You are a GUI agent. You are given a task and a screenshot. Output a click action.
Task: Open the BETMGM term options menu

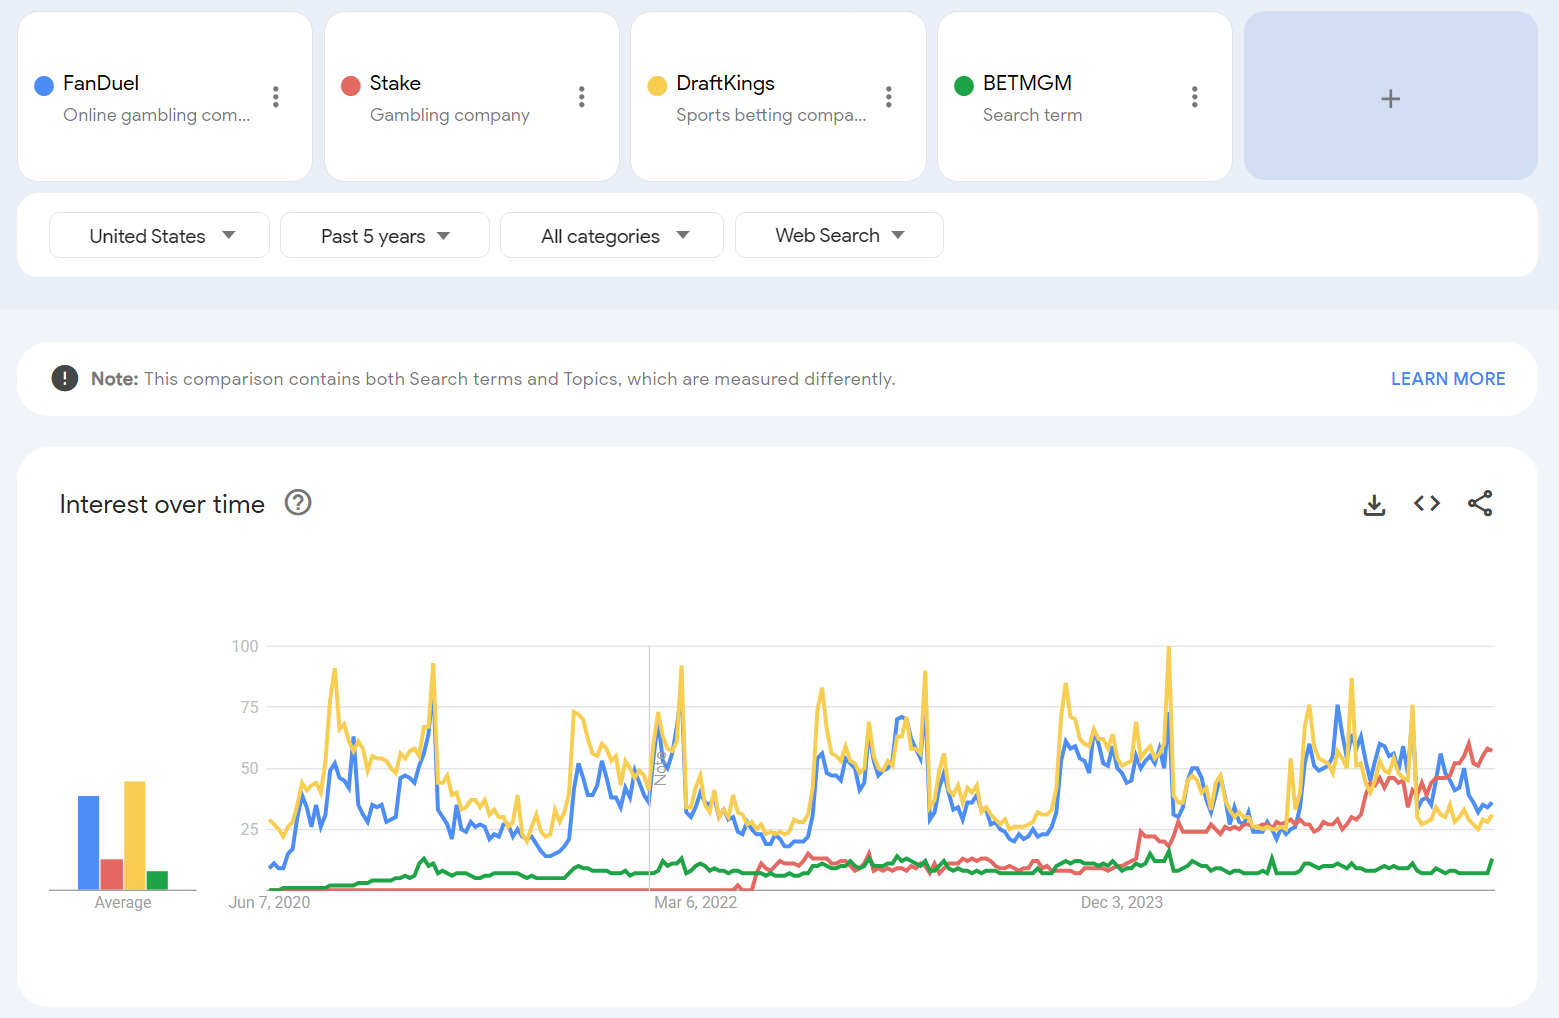[1194, 97]
